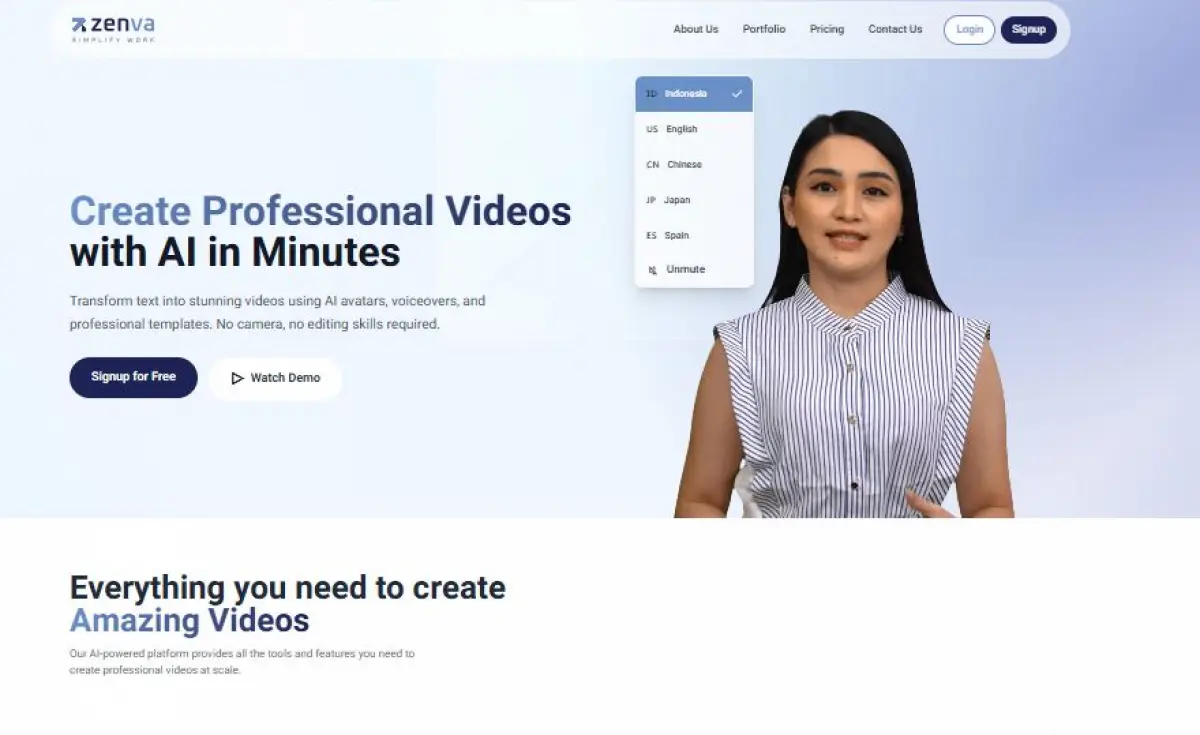Click the AI avatar woman video
Image resolution: width=1200 pixels, height=735 pixels.
point(850,350)
